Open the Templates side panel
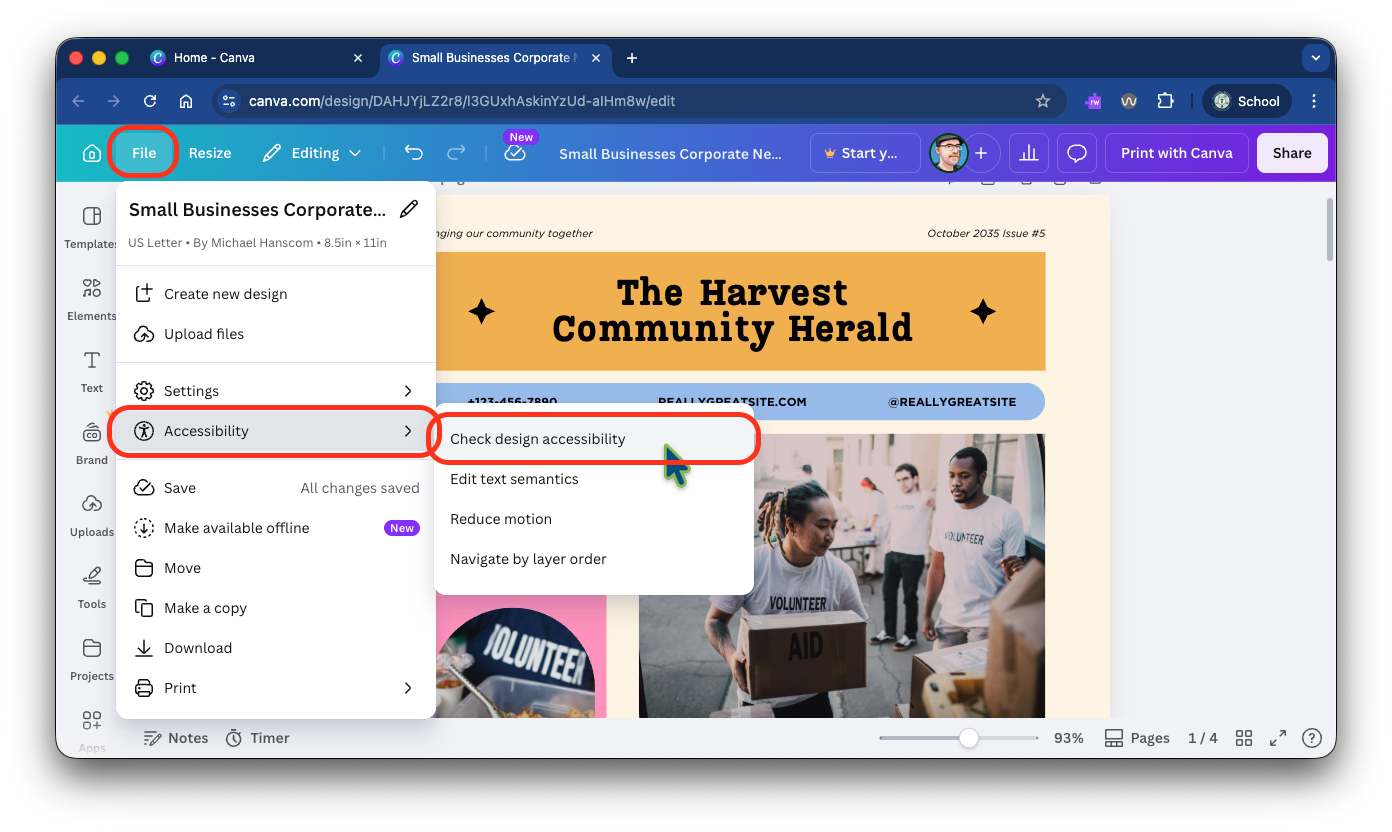The image size is (1392, 832). coord(92,227)
